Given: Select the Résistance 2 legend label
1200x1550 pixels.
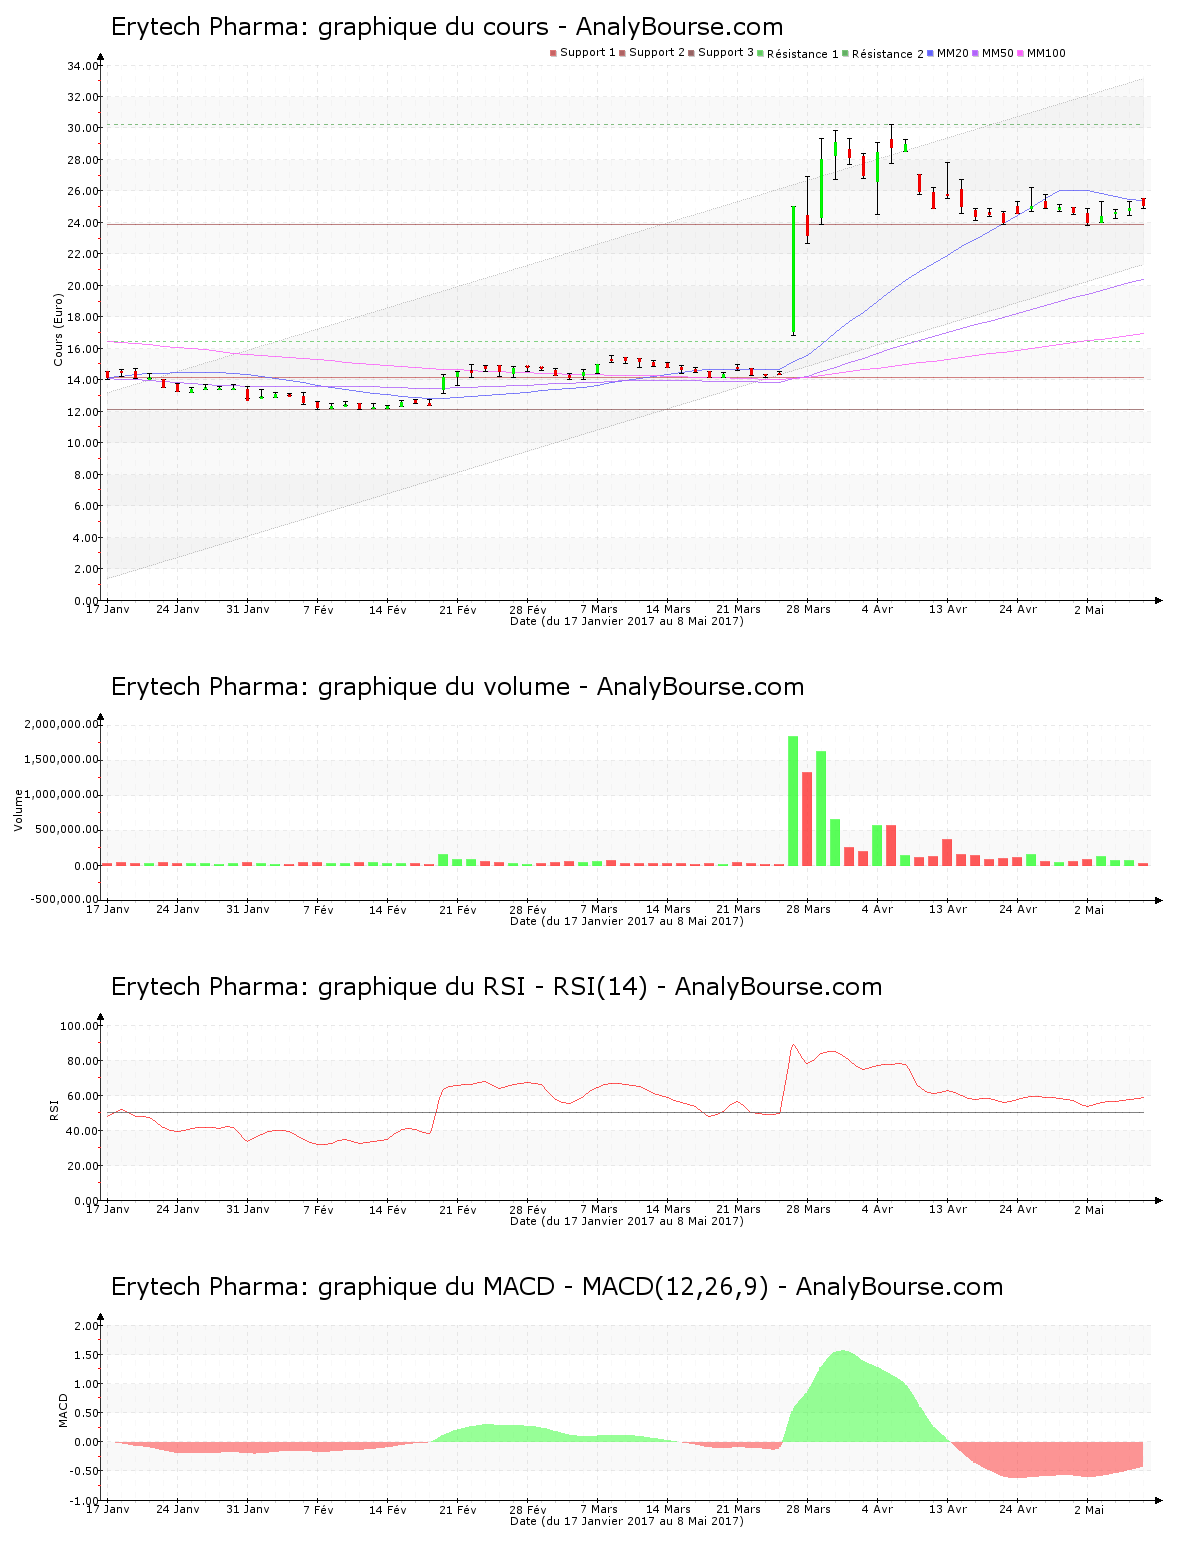Looking at the screenshot, I should coord(888,54).
